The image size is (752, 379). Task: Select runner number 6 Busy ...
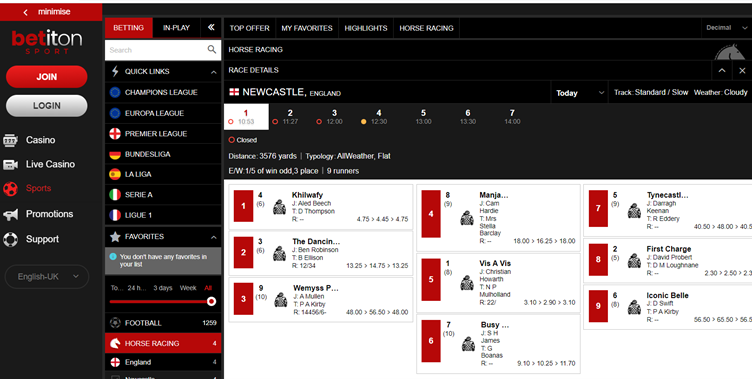(x=431, y=341)
